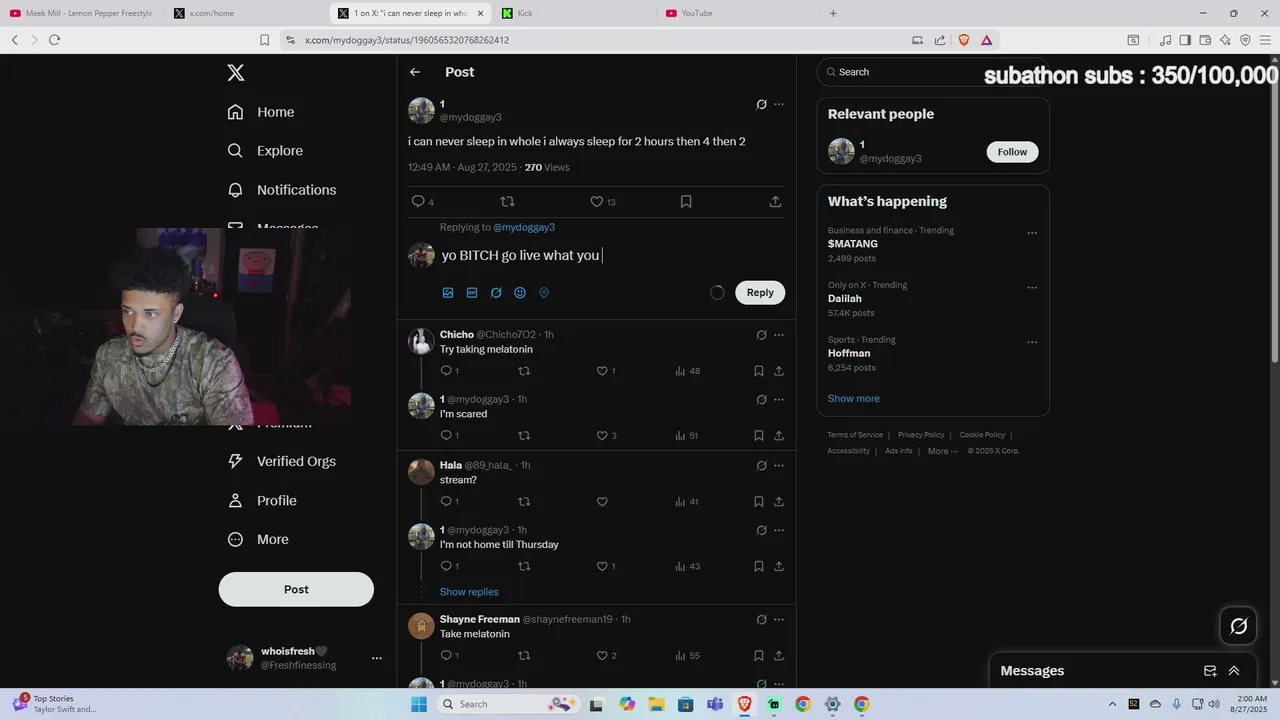
Task: Follow @mydoggay3 in Relevant people
Action: click(x=1012, y=152)
